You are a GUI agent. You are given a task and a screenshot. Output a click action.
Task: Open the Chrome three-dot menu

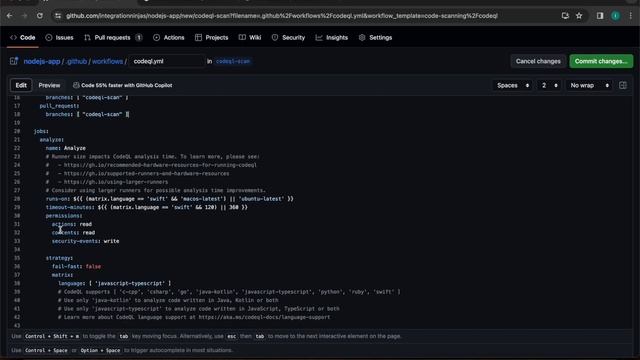[631, 16]
